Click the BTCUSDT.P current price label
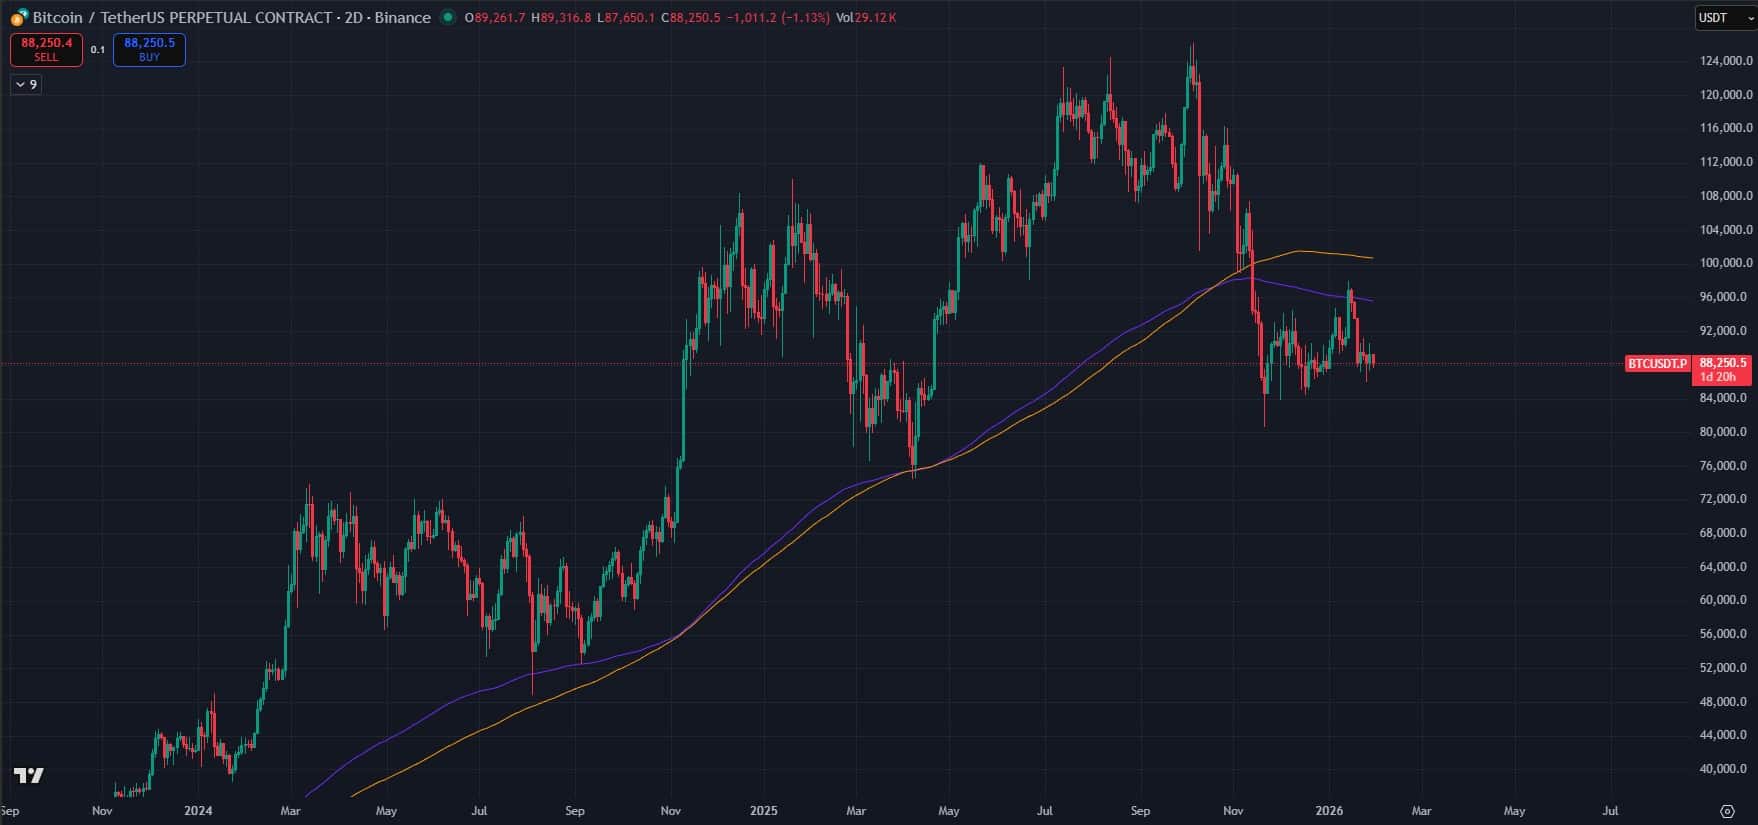 click(x=1657, y=363)
